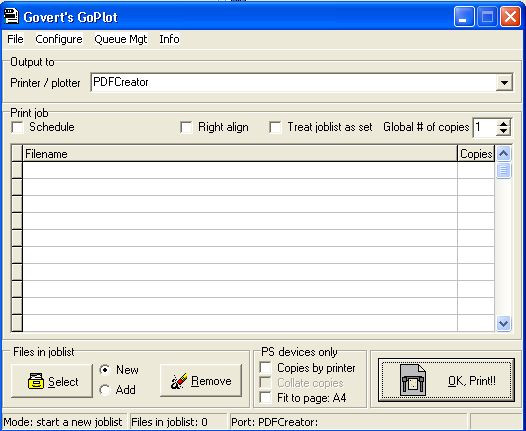Click the eraser icon on Remove button
This screenshot has height=431, width=526.
coord(179,381)
